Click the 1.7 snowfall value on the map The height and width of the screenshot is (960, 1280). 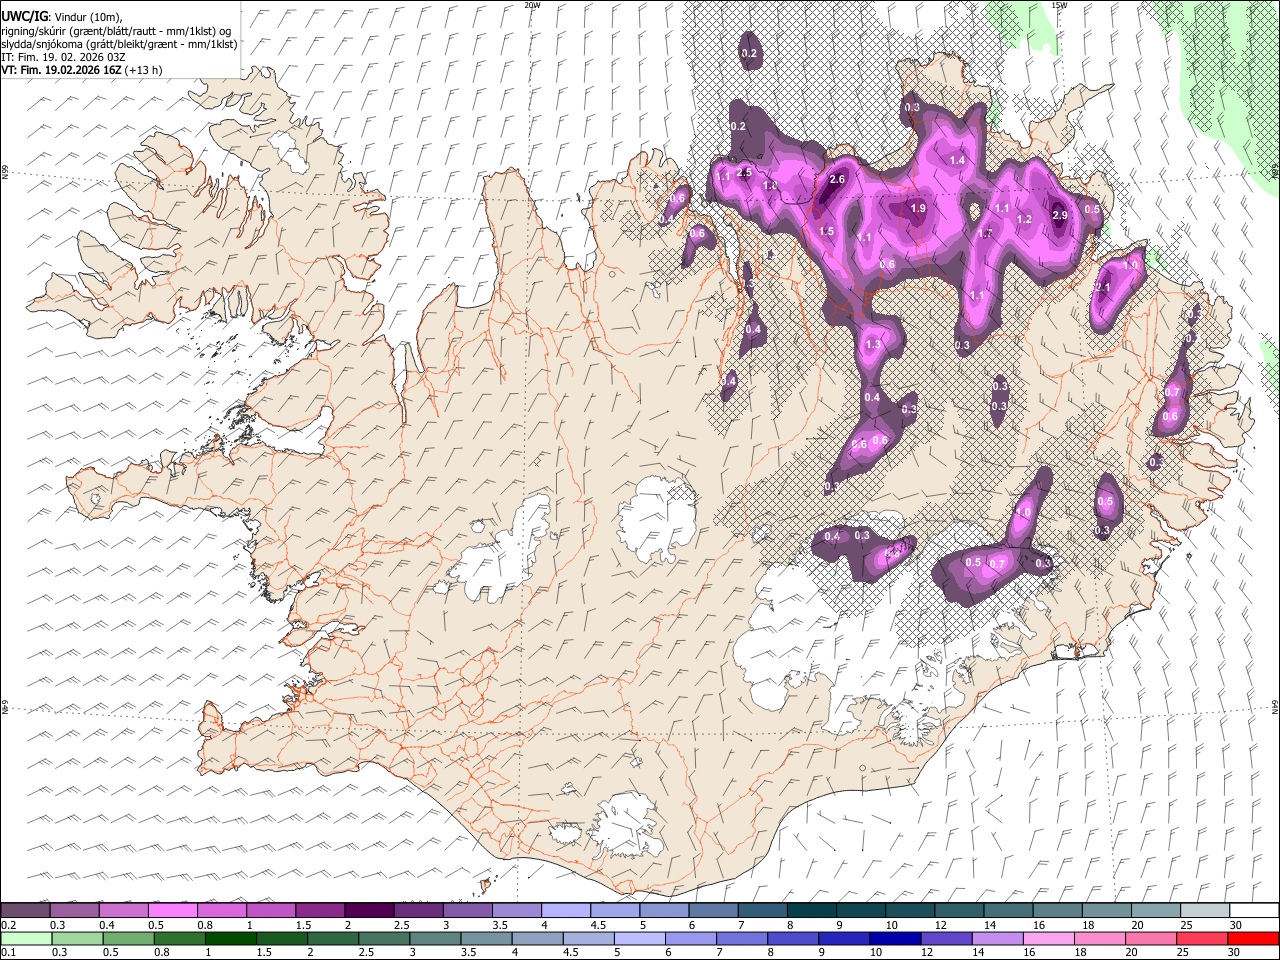pyautogui.click(x=985, y=233)
